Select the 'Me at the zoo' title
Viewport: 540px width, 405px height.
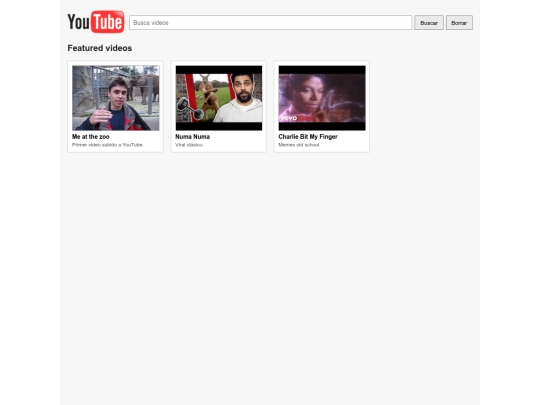coord(91,137)
